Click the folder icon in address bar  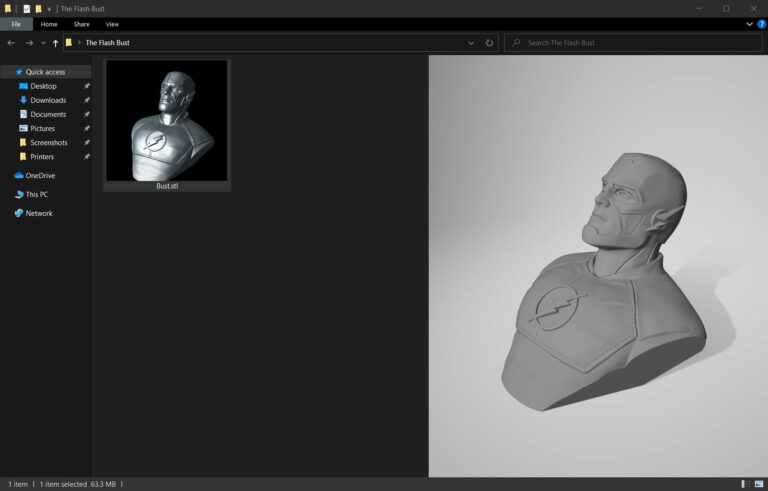69,43
